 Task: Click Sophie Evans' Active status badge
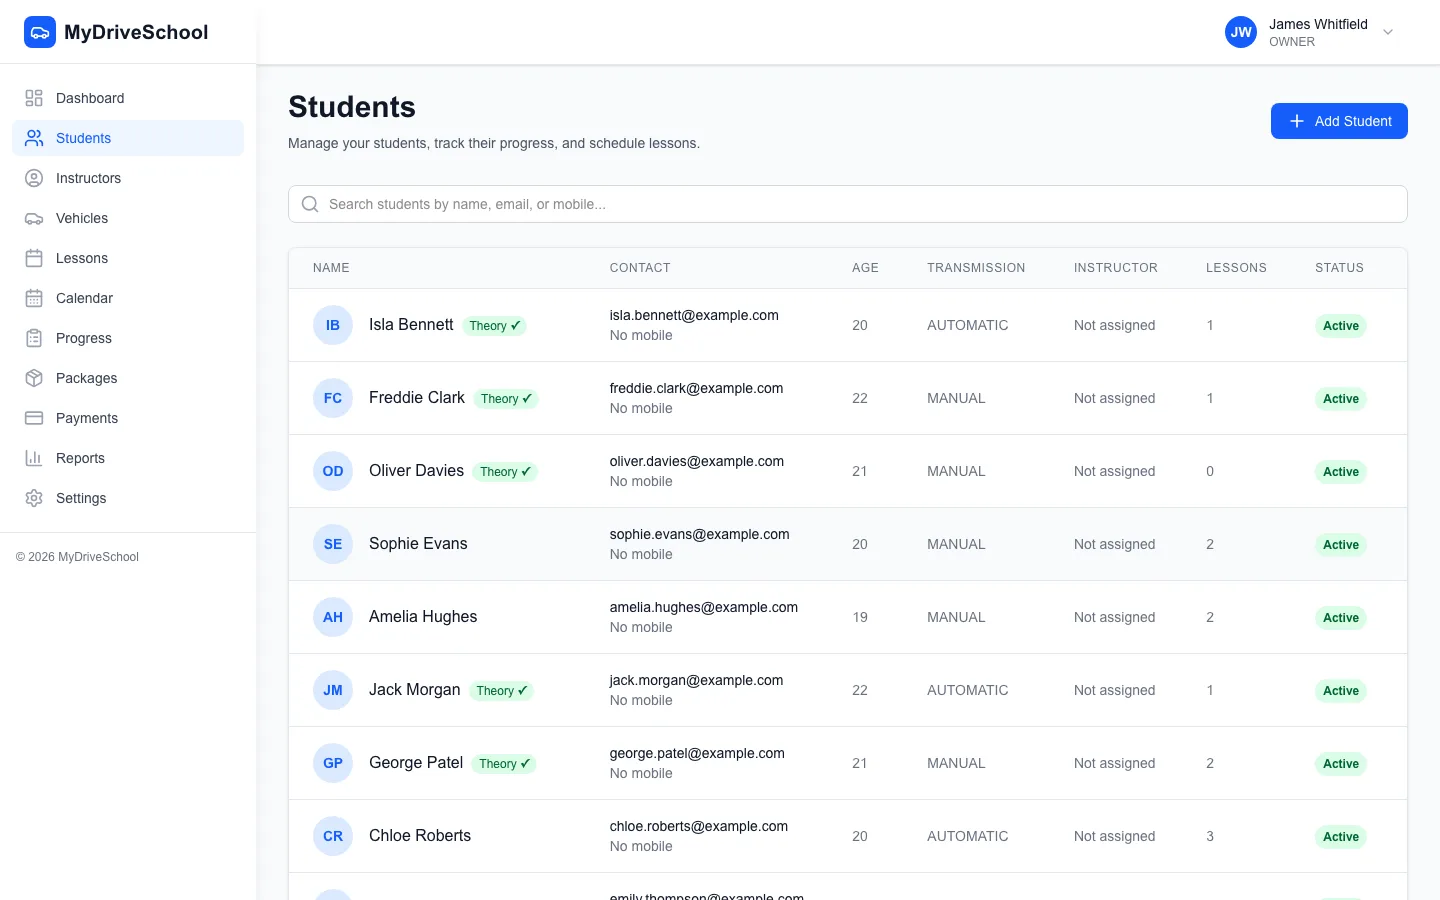tap(1340, 544)
